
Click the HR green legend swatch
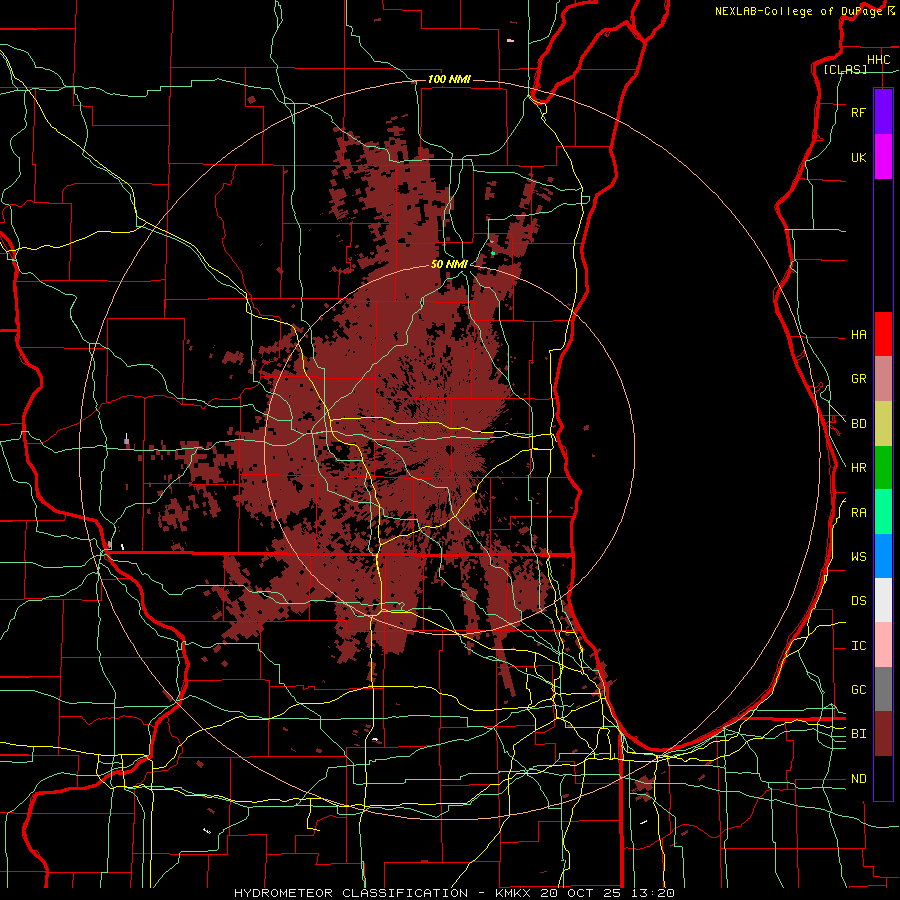[883, 467]
